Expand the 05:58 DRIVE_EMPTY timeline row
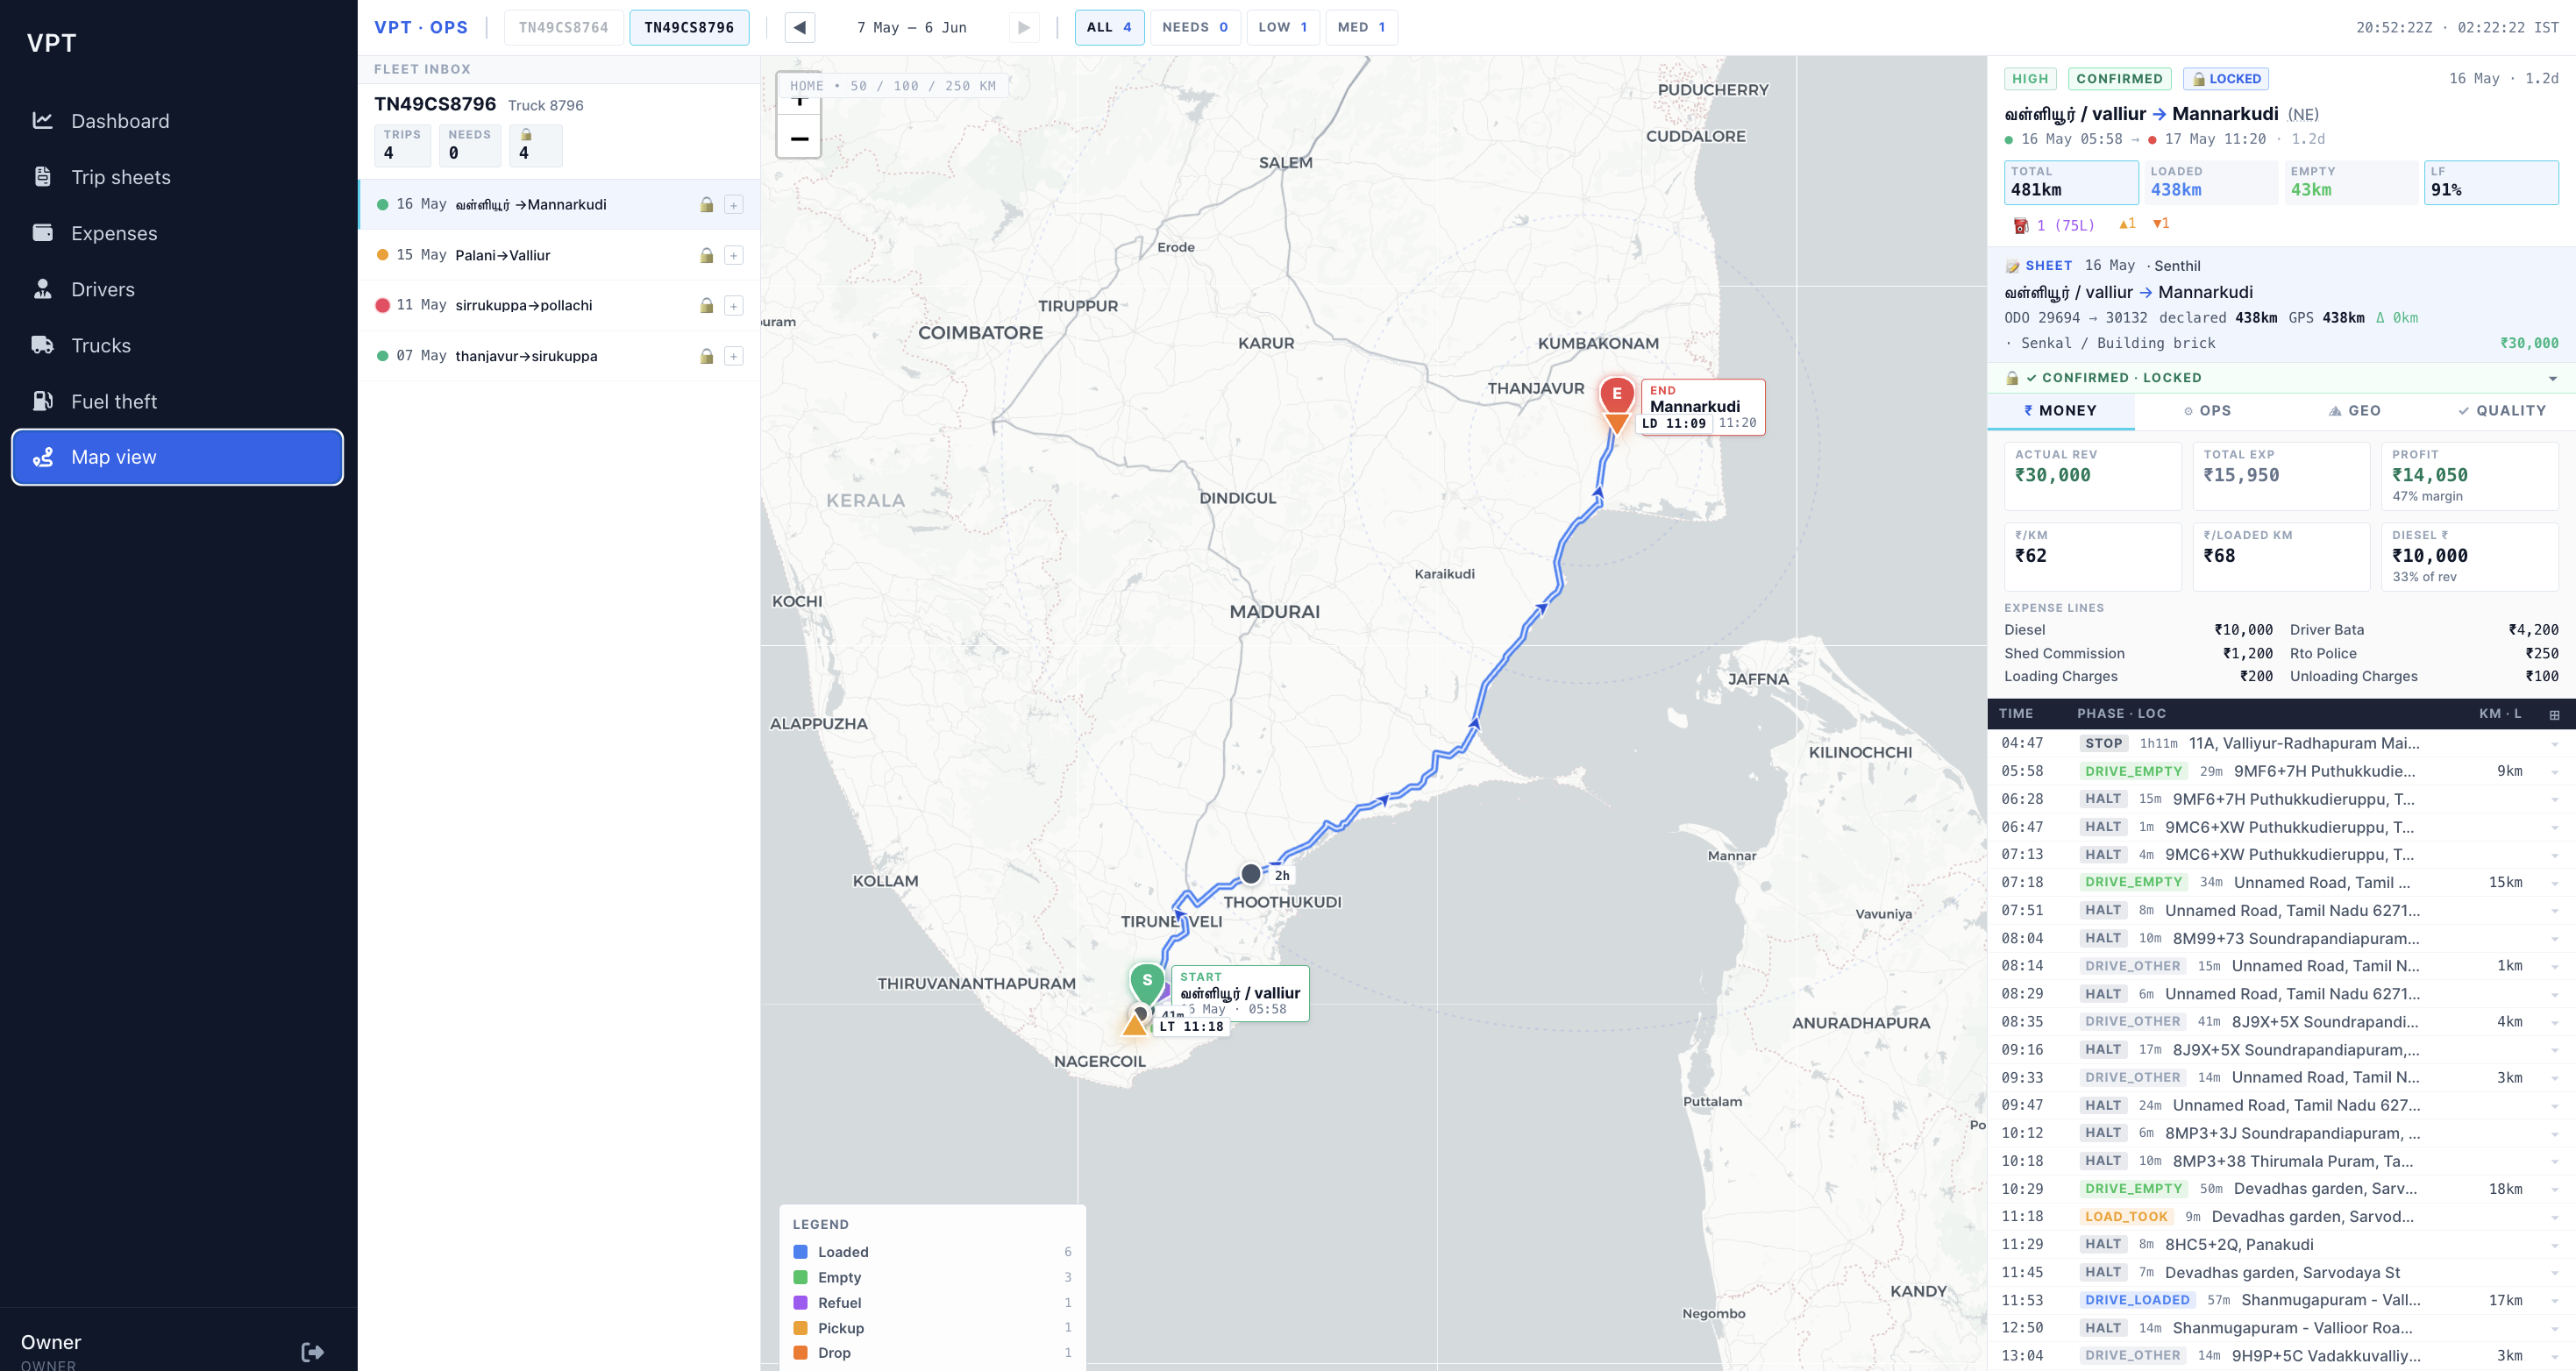Viewport: 2576px width, 1371px height. pyautogui.click(x=2281, y=771)
